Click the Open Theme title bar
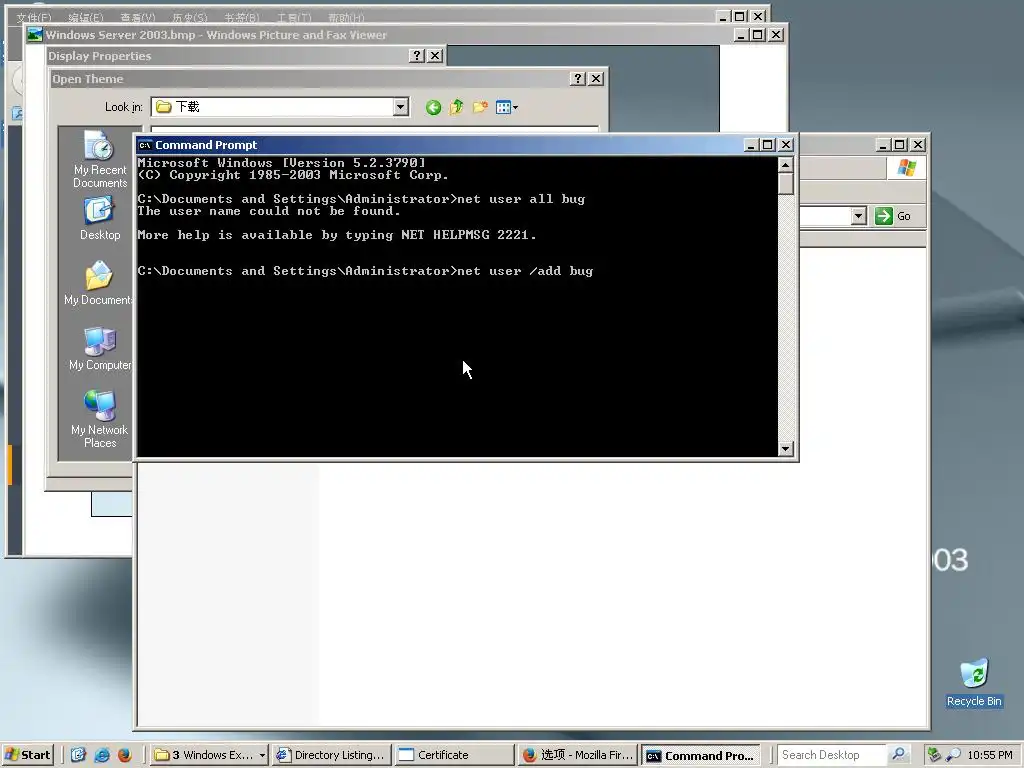 328,78
